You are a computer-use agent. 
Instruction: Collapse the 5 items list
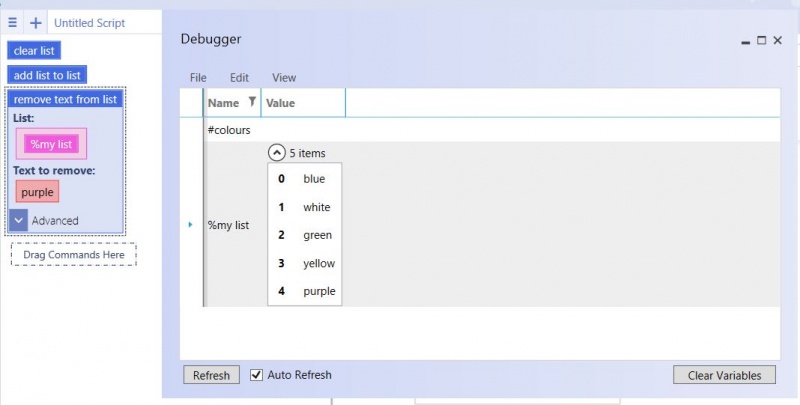point(276,153)
